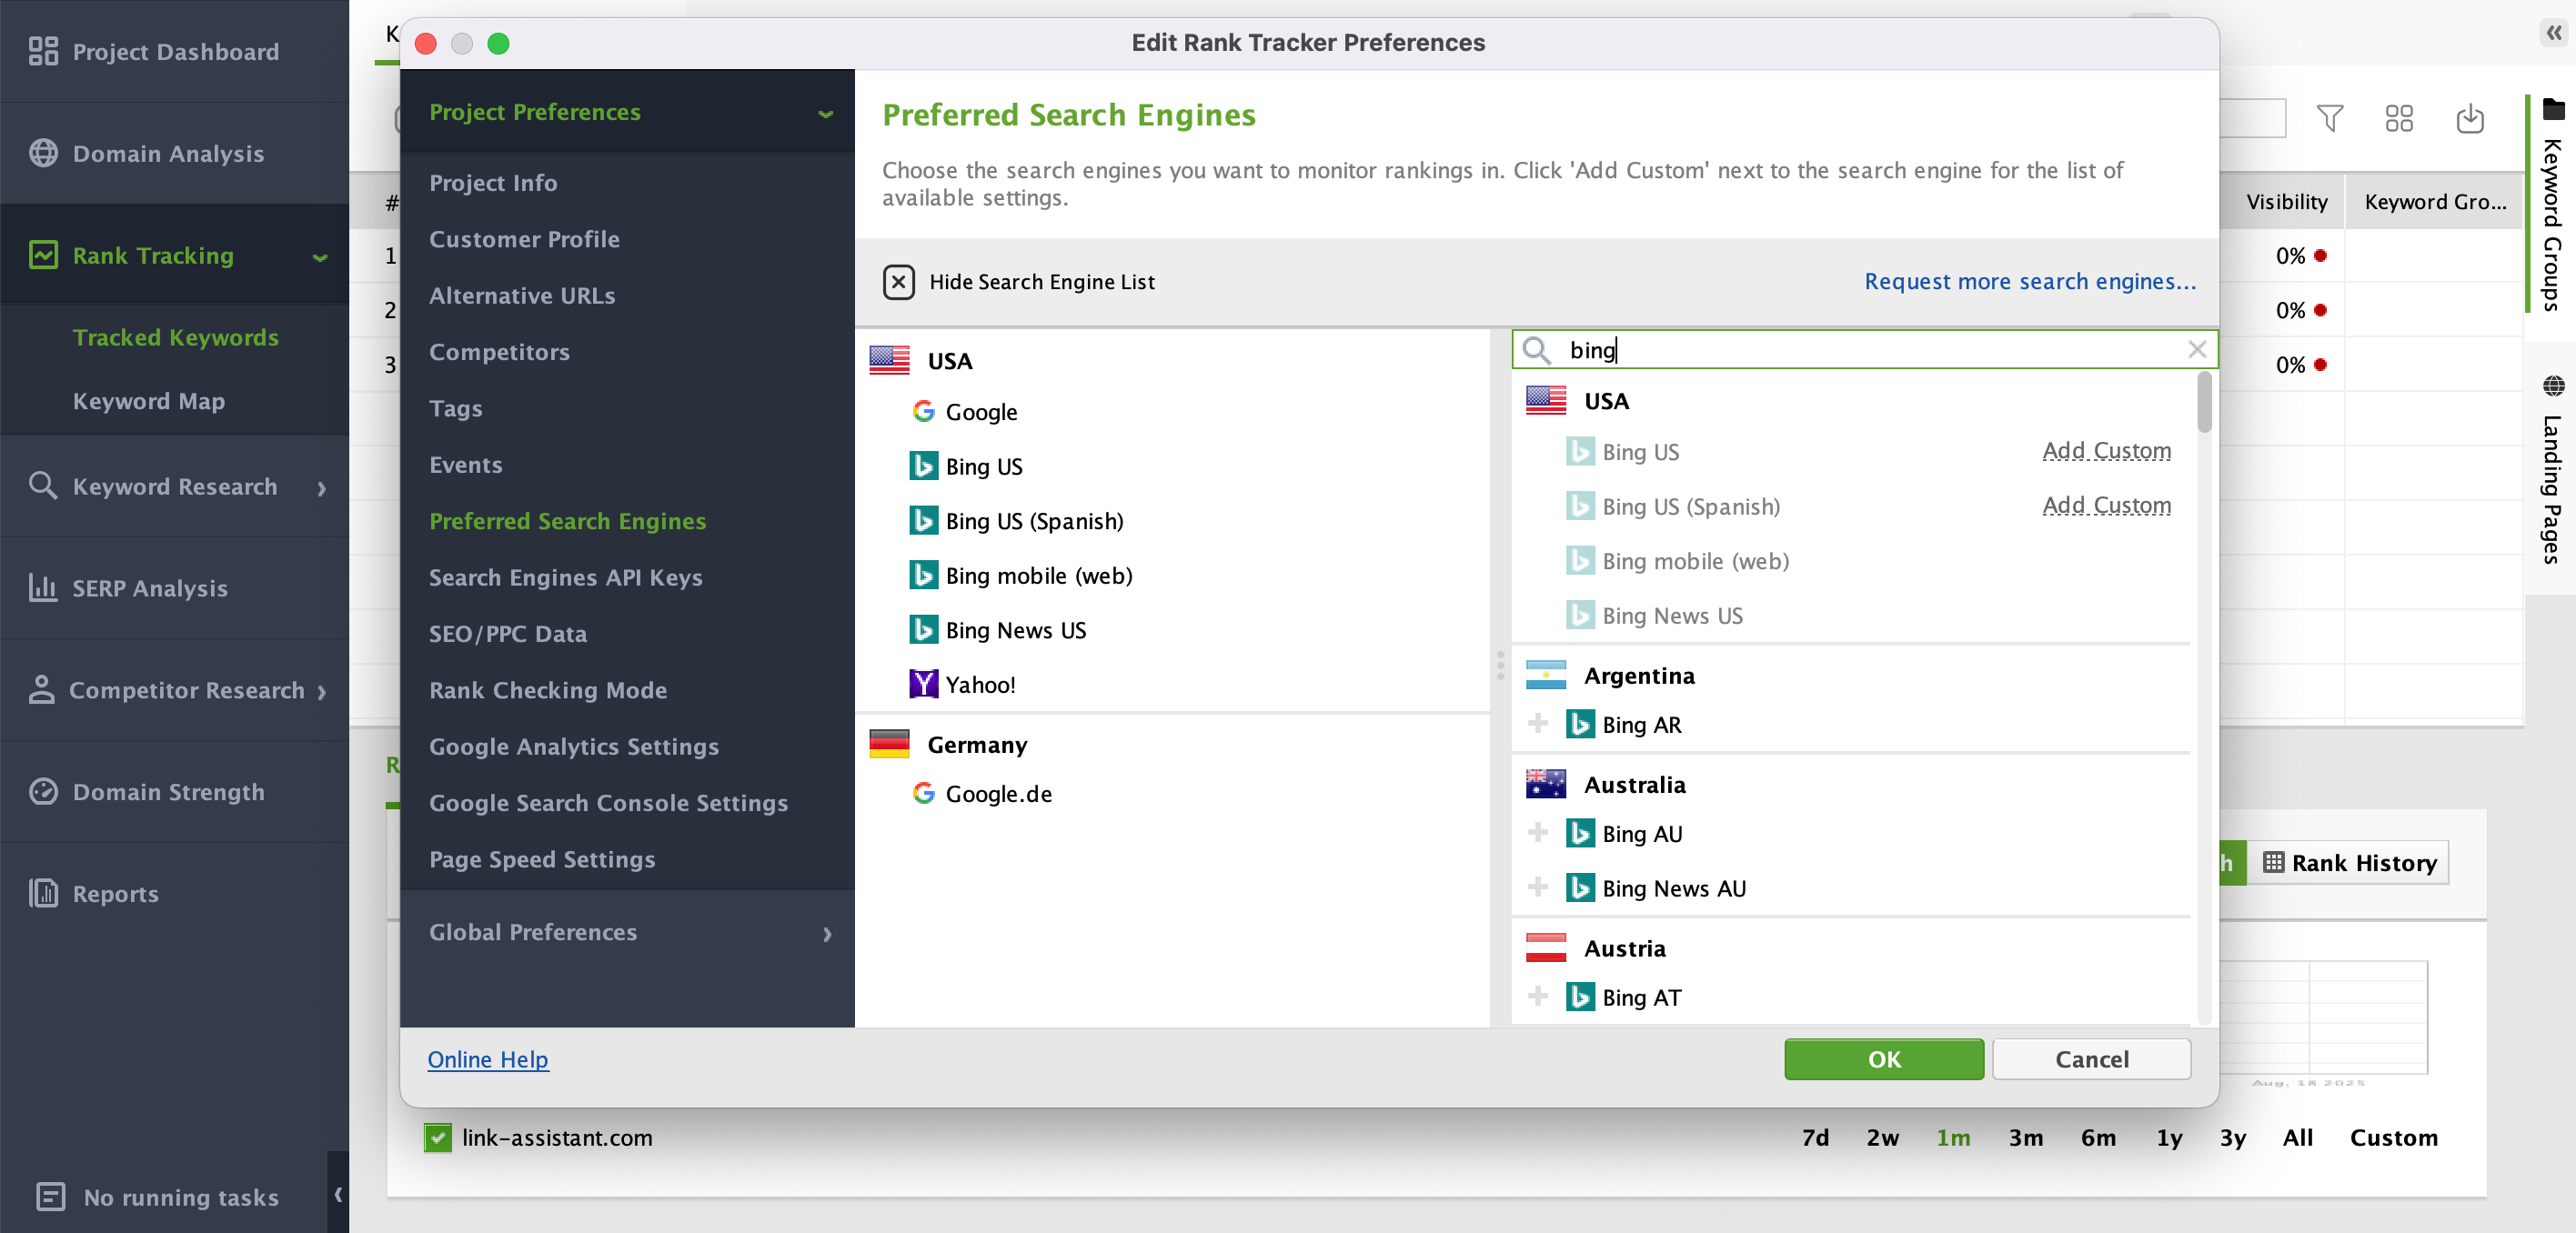Click Request more search engines link

(2030, 281)
